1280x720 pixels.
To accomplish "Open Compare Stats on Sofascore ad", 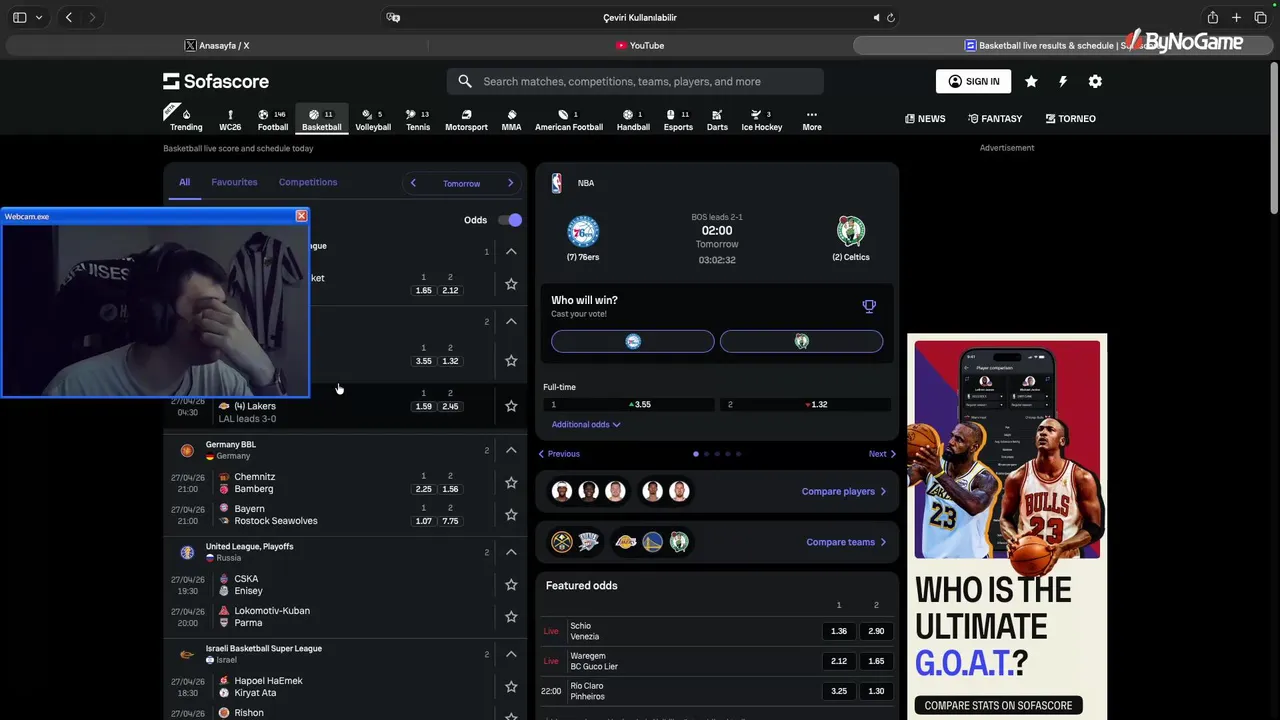I will (x=998, y=705).
